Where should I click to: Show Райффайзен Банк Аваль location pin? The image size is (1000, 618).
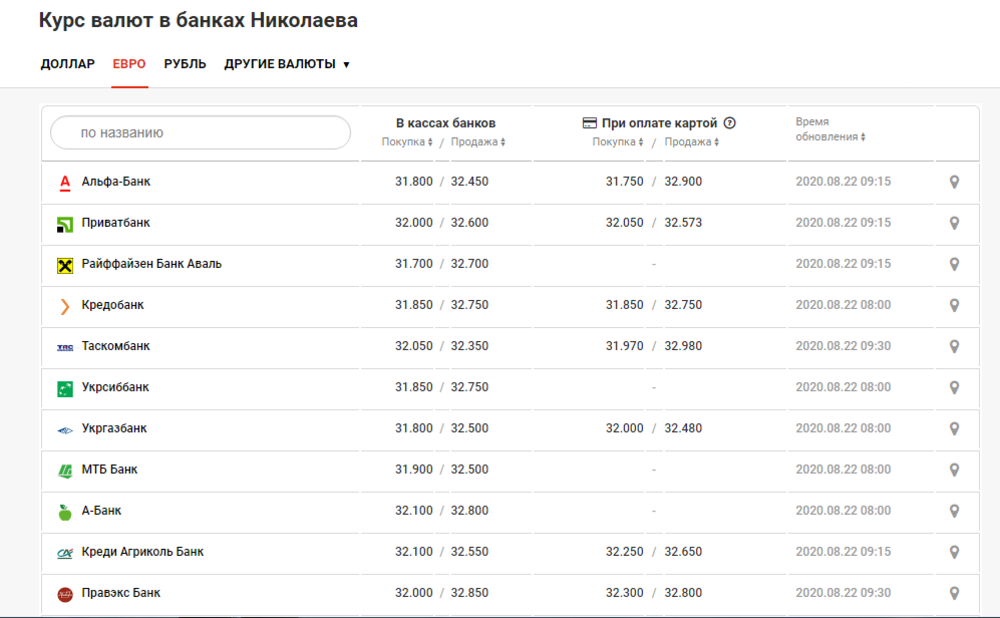click(954, 264)
